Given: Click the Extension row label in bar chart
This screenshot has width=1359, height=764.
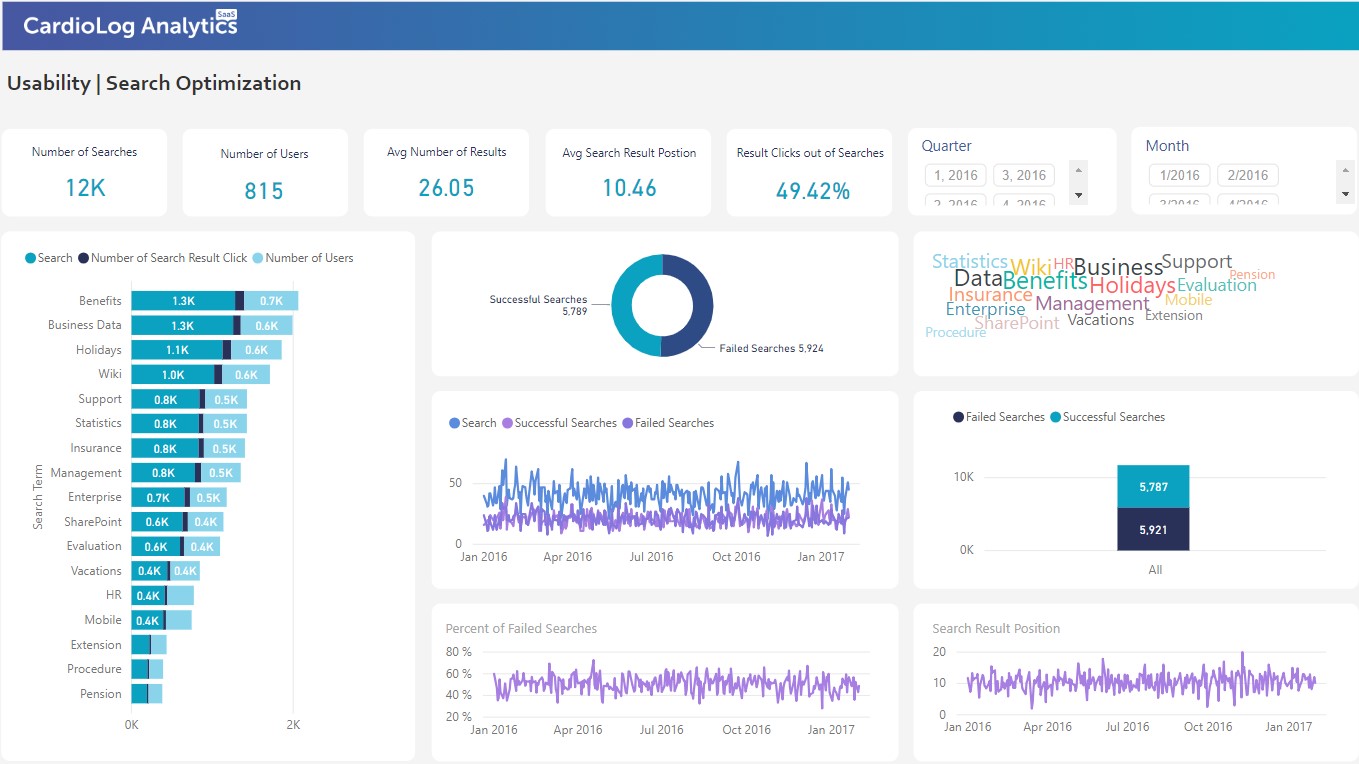Looking at the screenshot, I should 96,645.
